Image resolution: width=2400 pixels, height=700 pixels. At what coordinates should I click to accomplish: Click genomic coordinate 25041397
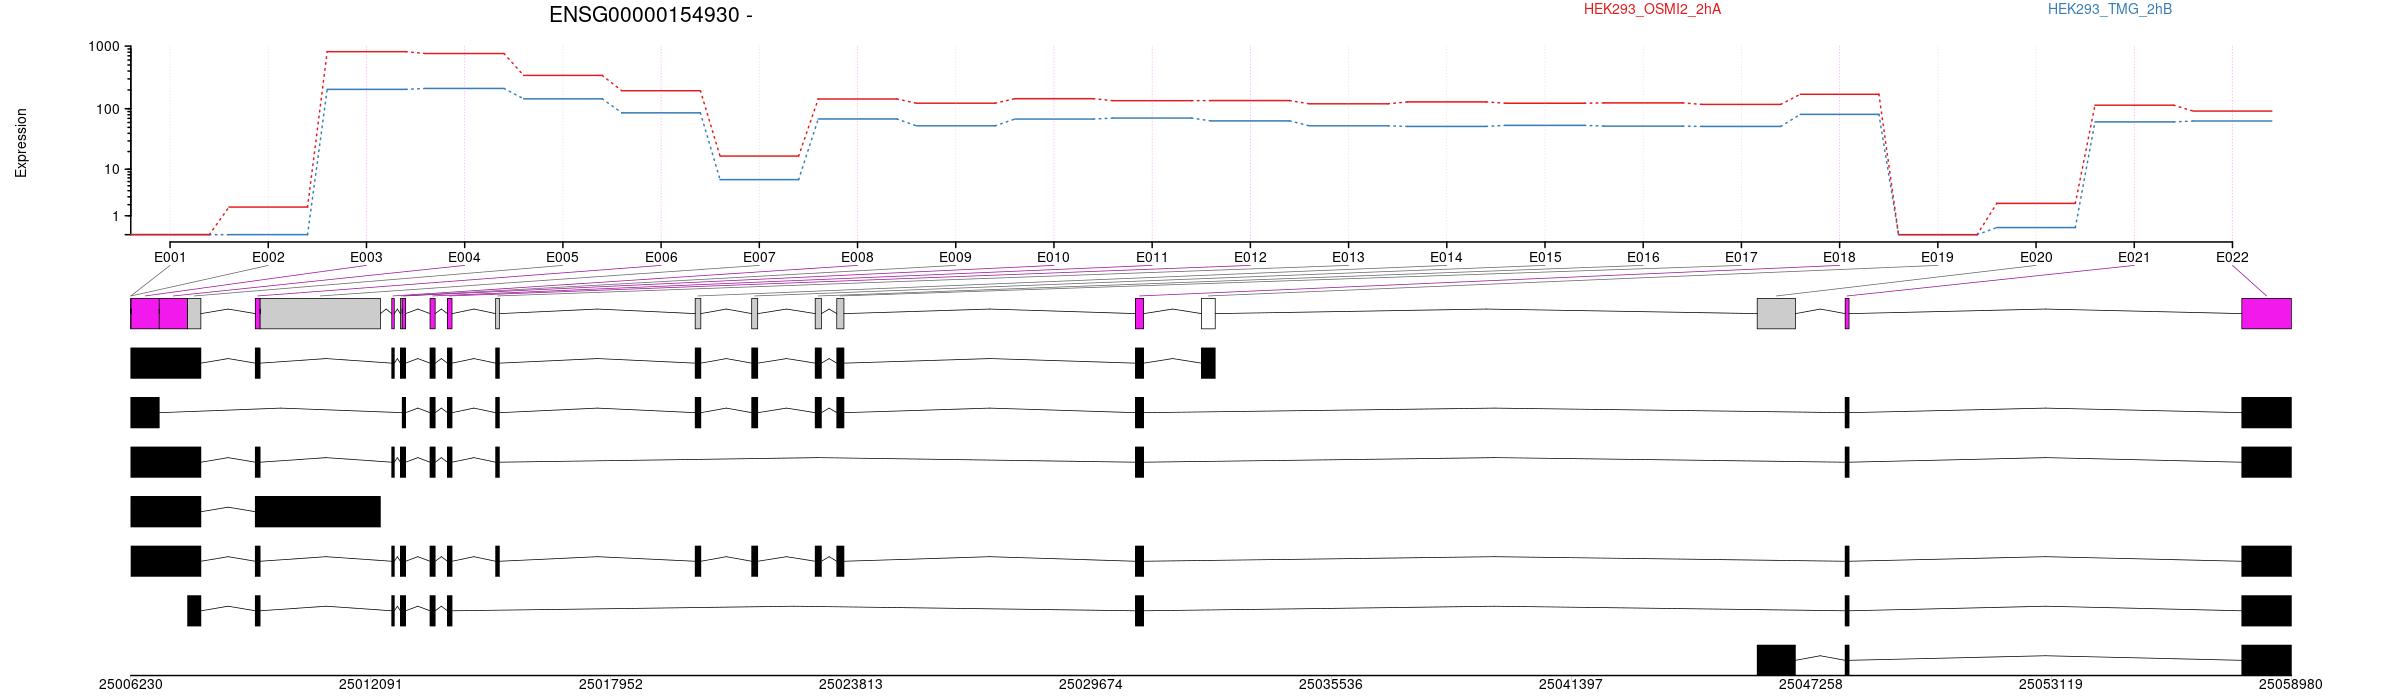coord(1570,685)
